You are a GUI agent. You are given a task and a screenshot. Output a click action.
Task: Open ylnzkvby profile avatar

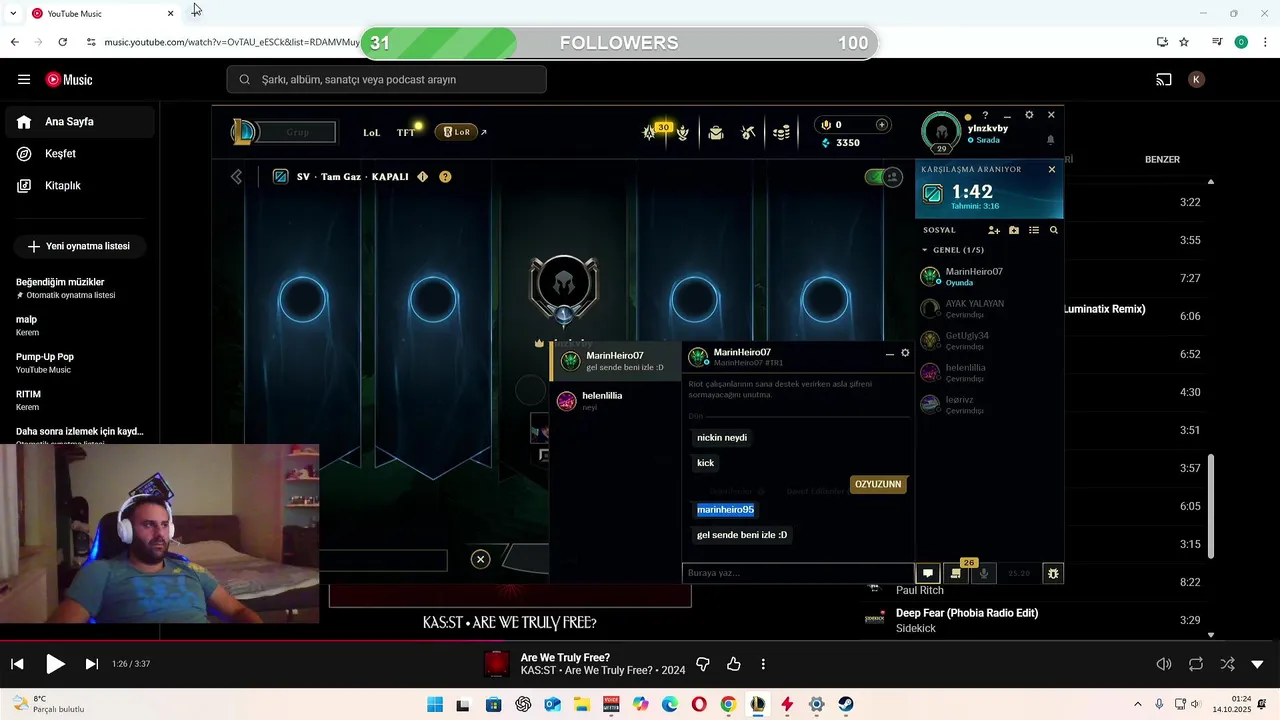tap(941, 131)
